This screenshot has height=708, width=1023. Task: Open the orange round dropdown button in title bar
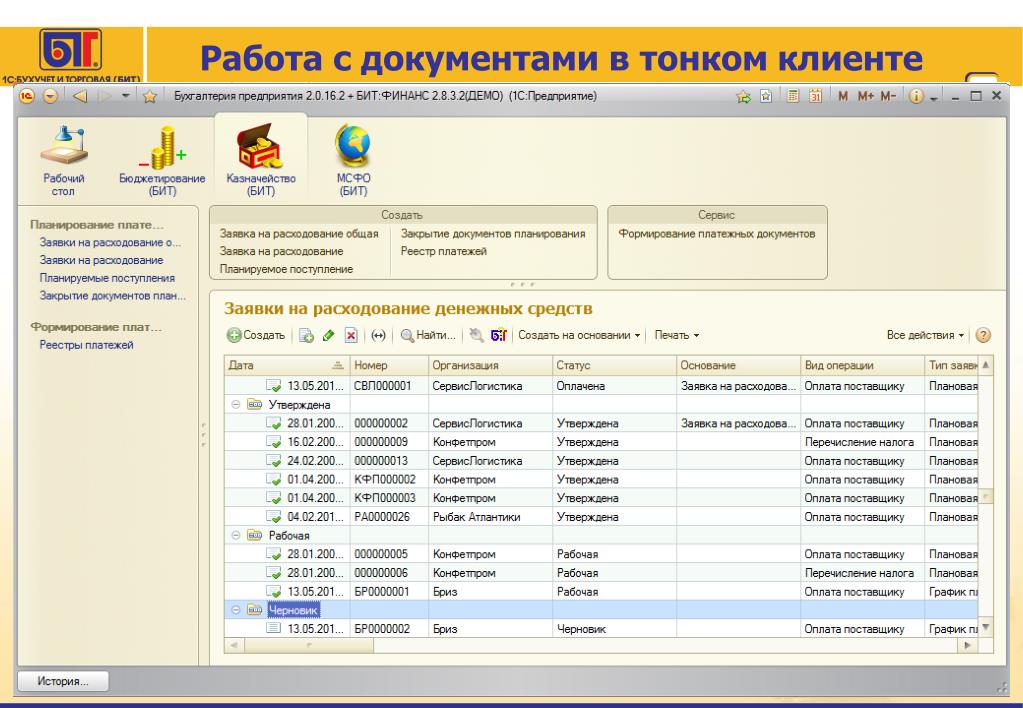50,97
